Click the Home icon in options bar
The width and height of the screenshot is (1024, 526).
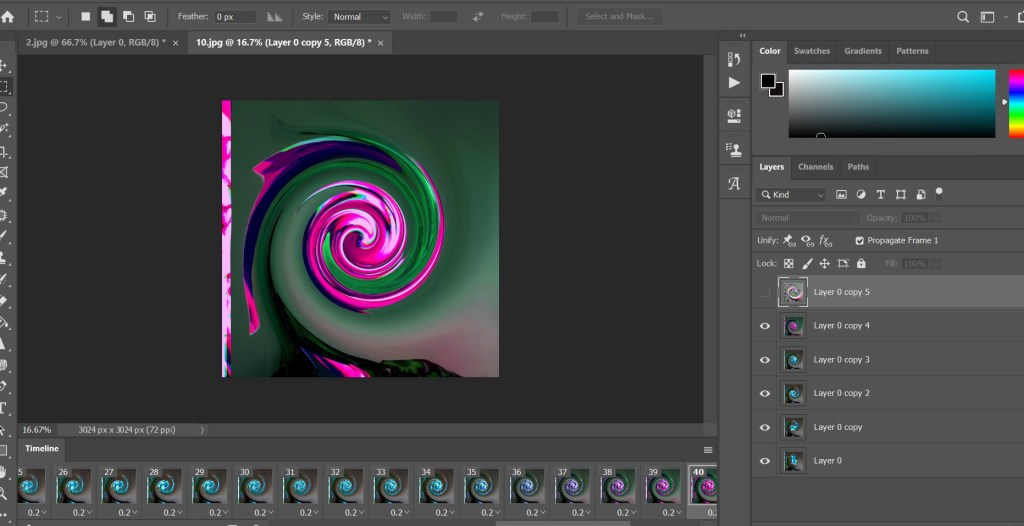pos(8,17)
